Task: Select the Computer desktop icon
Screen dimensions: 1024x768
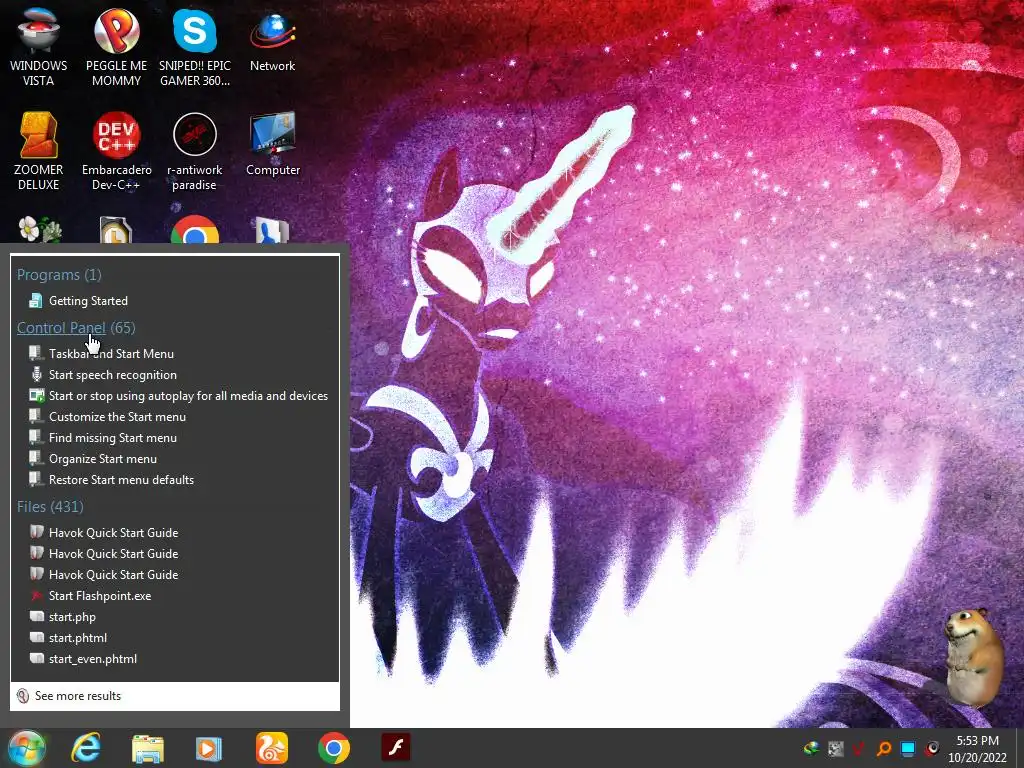Action: (x=272, y=144)
